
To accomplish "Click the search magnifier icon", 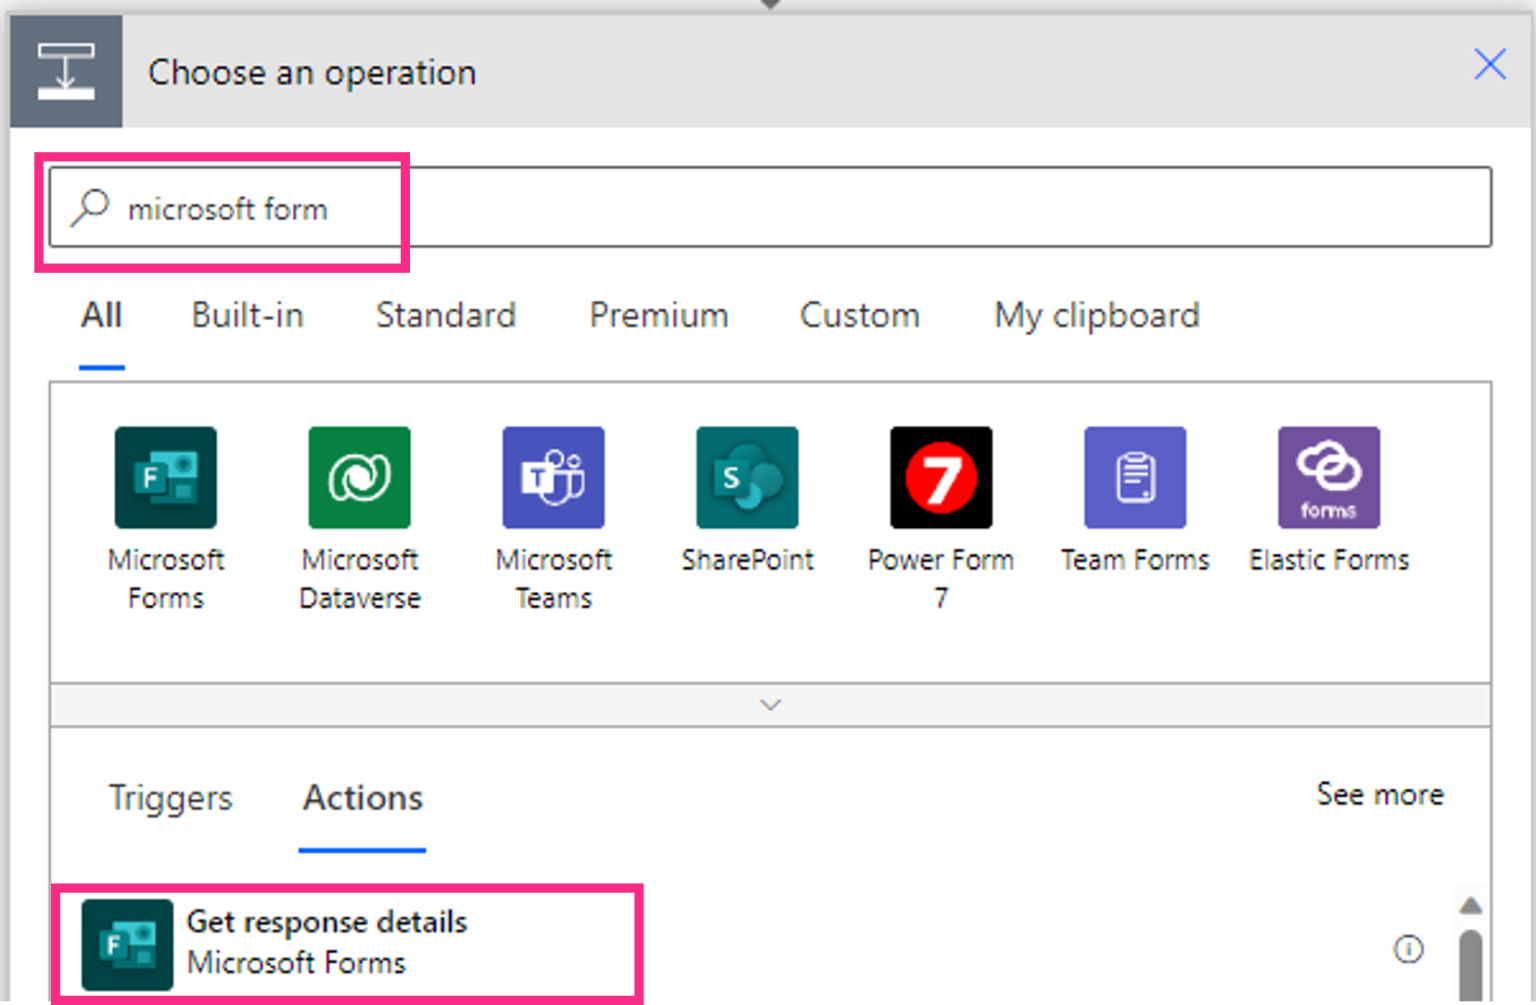I will point(89,207).
